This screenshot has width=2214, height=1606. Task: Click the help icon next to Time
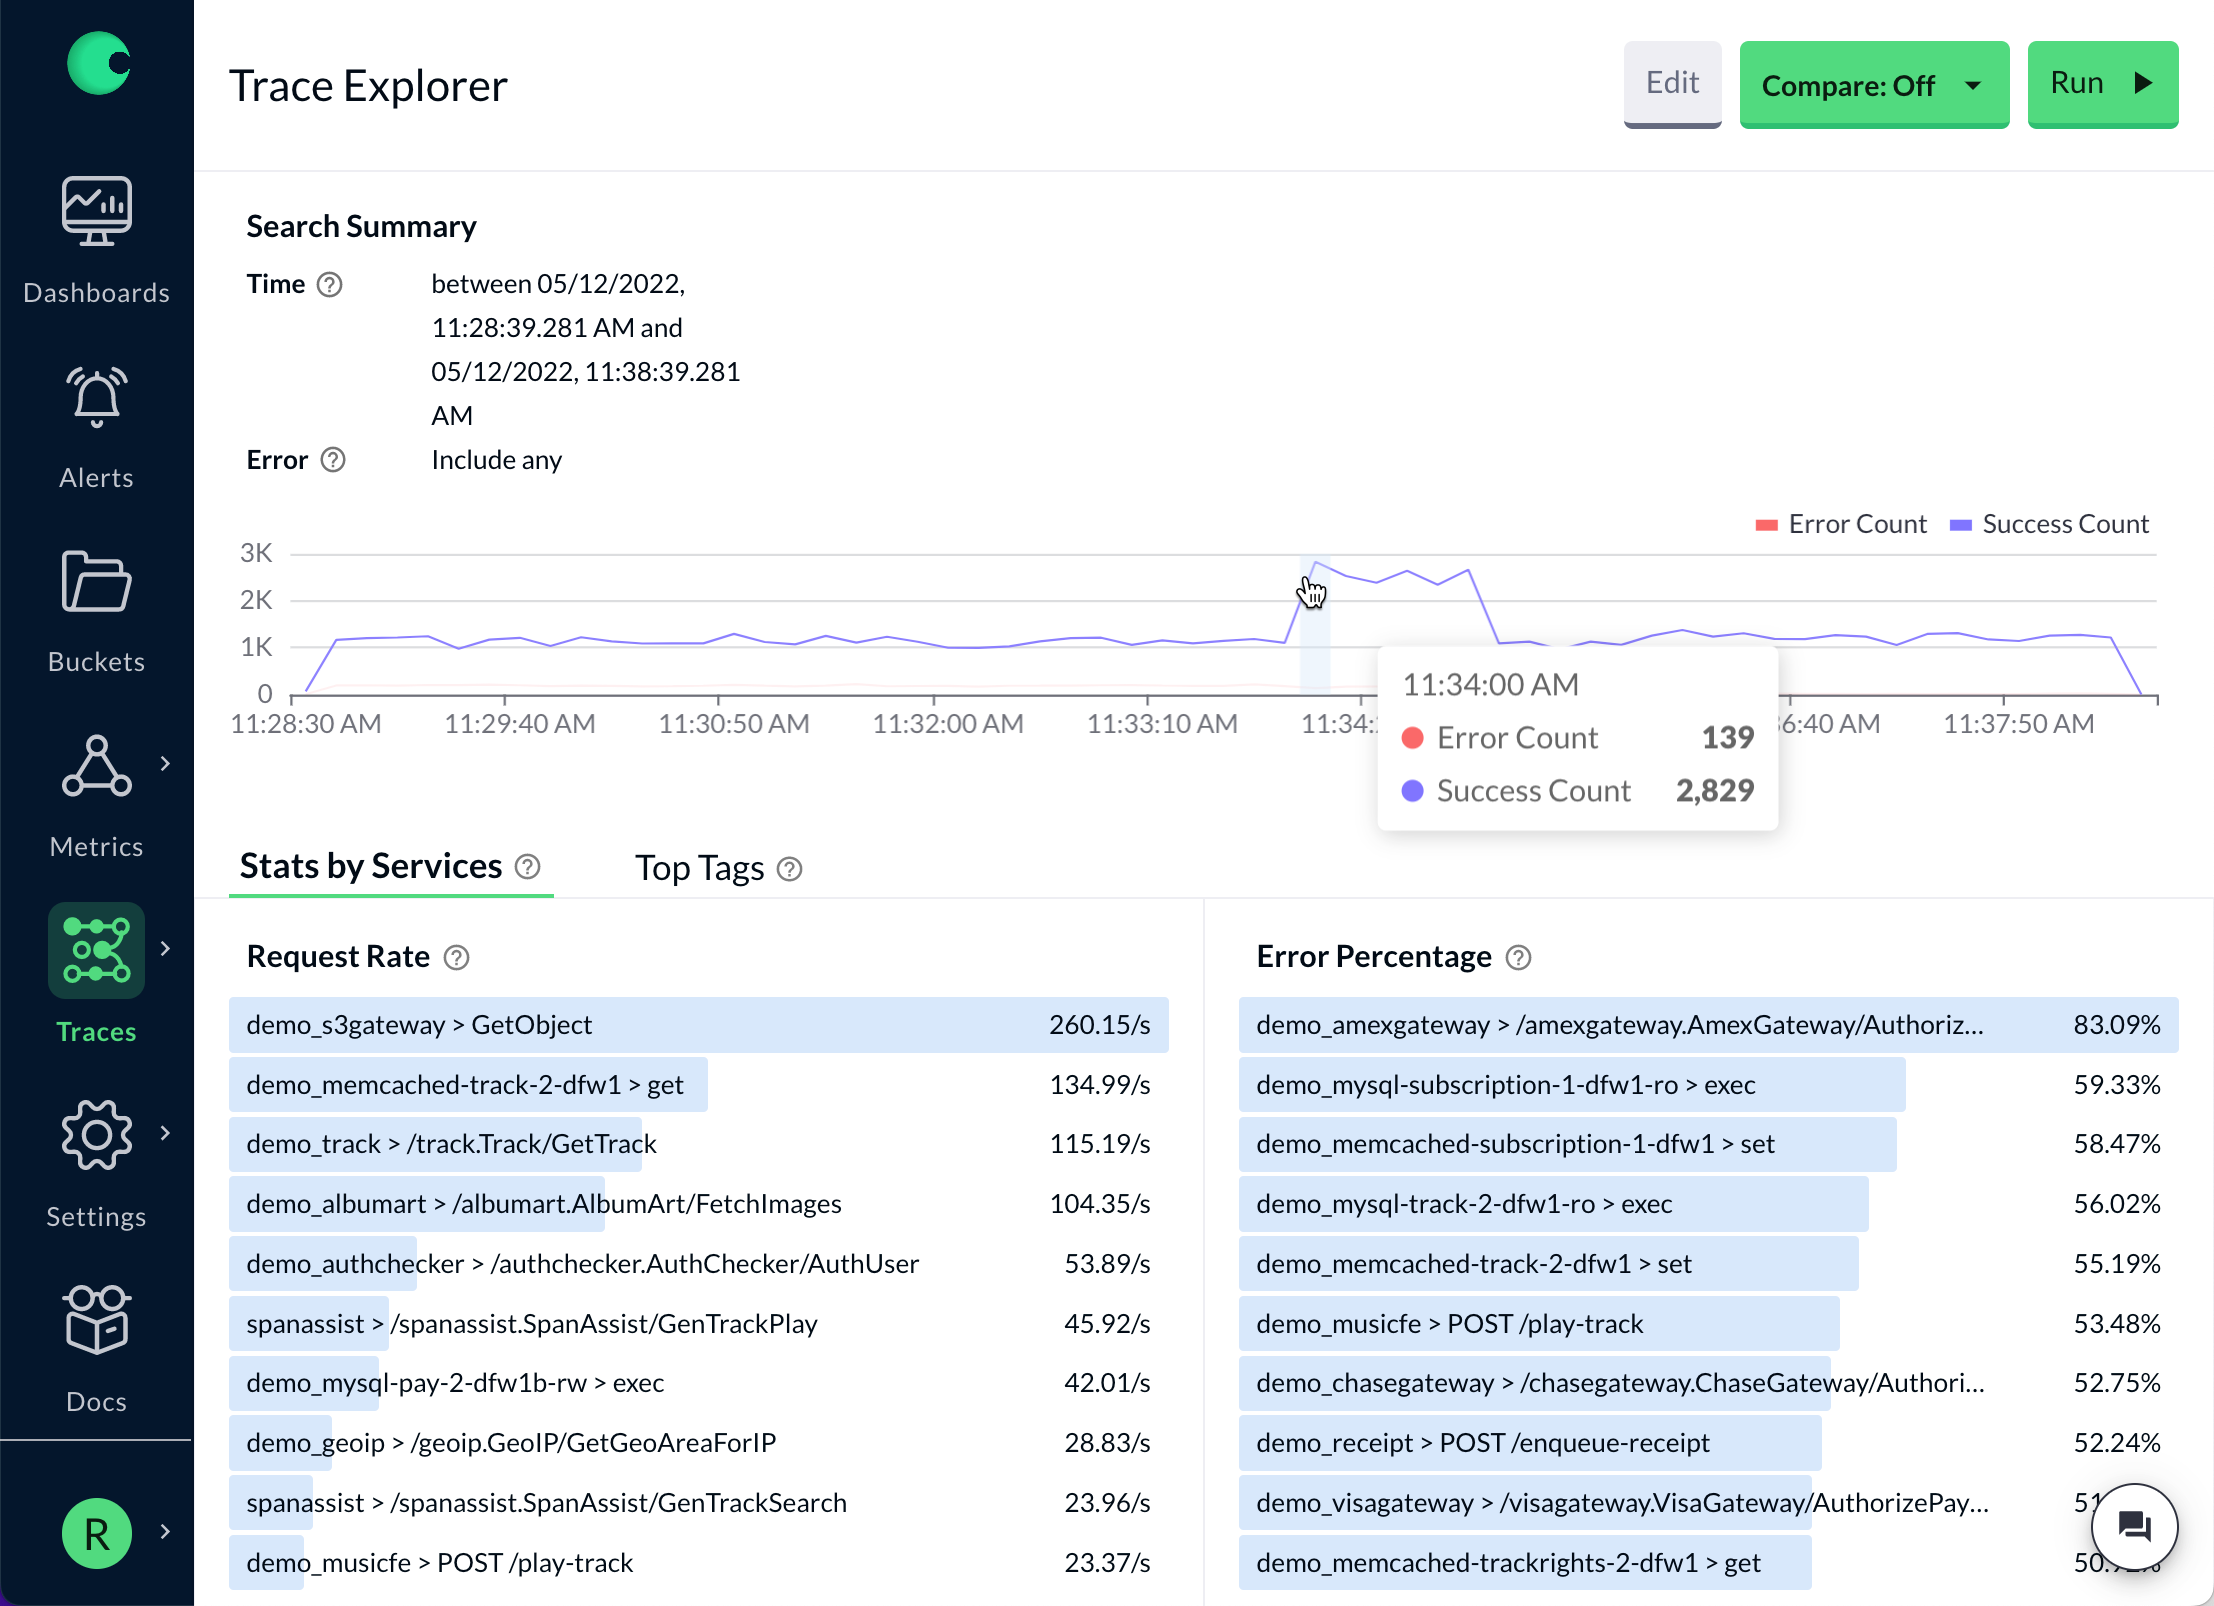click(x=330, y=285)
